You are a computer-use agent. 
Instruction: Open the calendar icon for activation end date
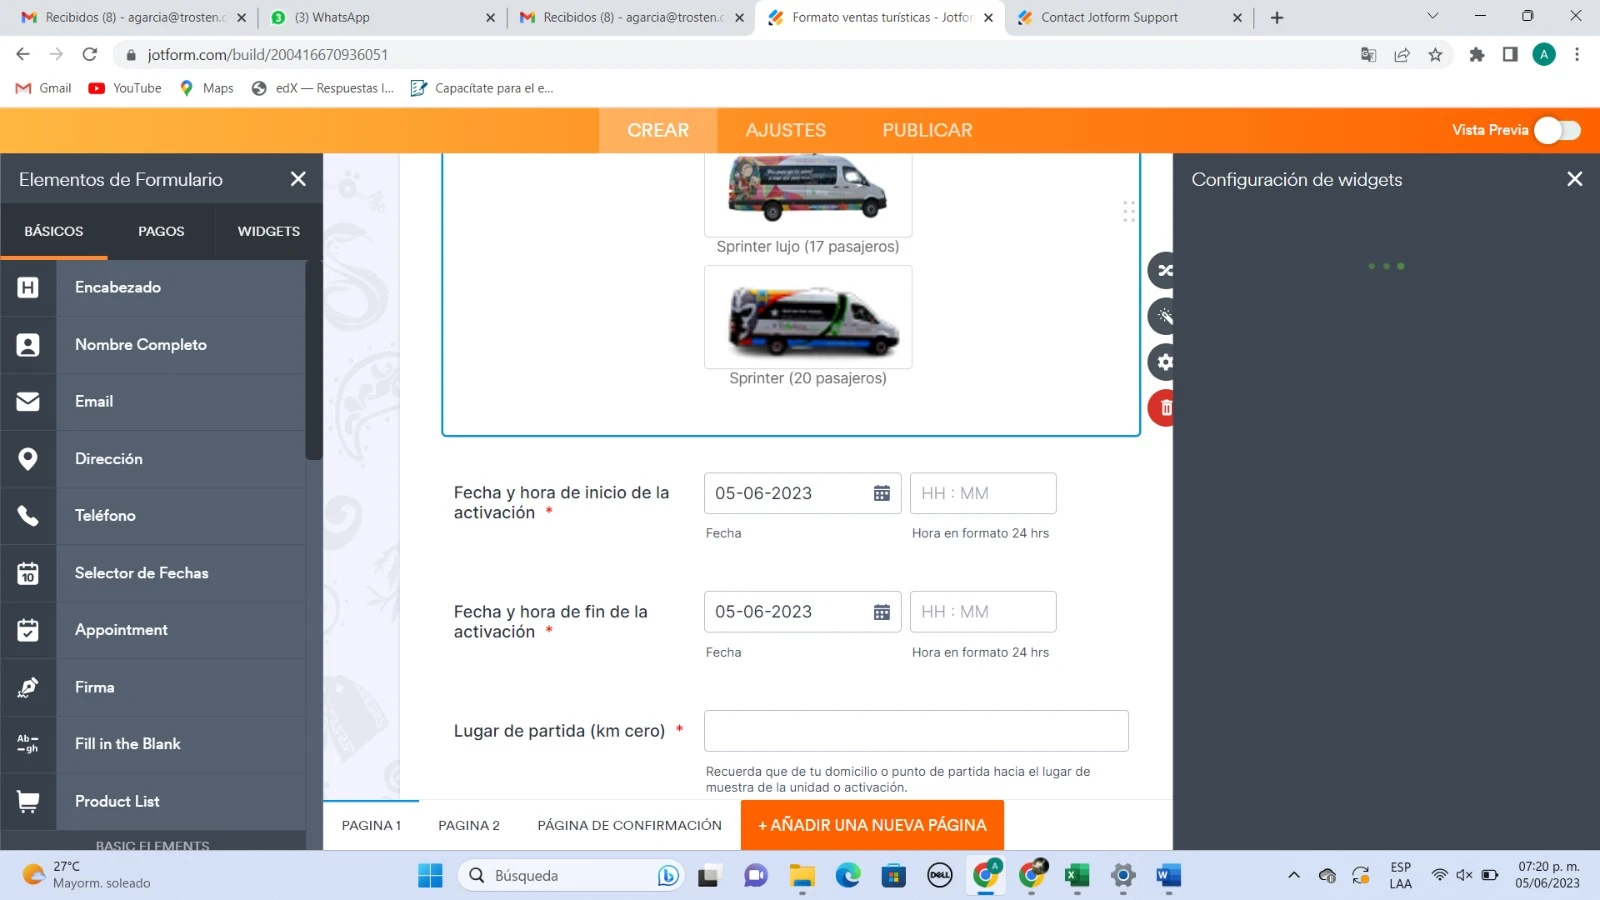pyautogui.click(x=880, y=611)
